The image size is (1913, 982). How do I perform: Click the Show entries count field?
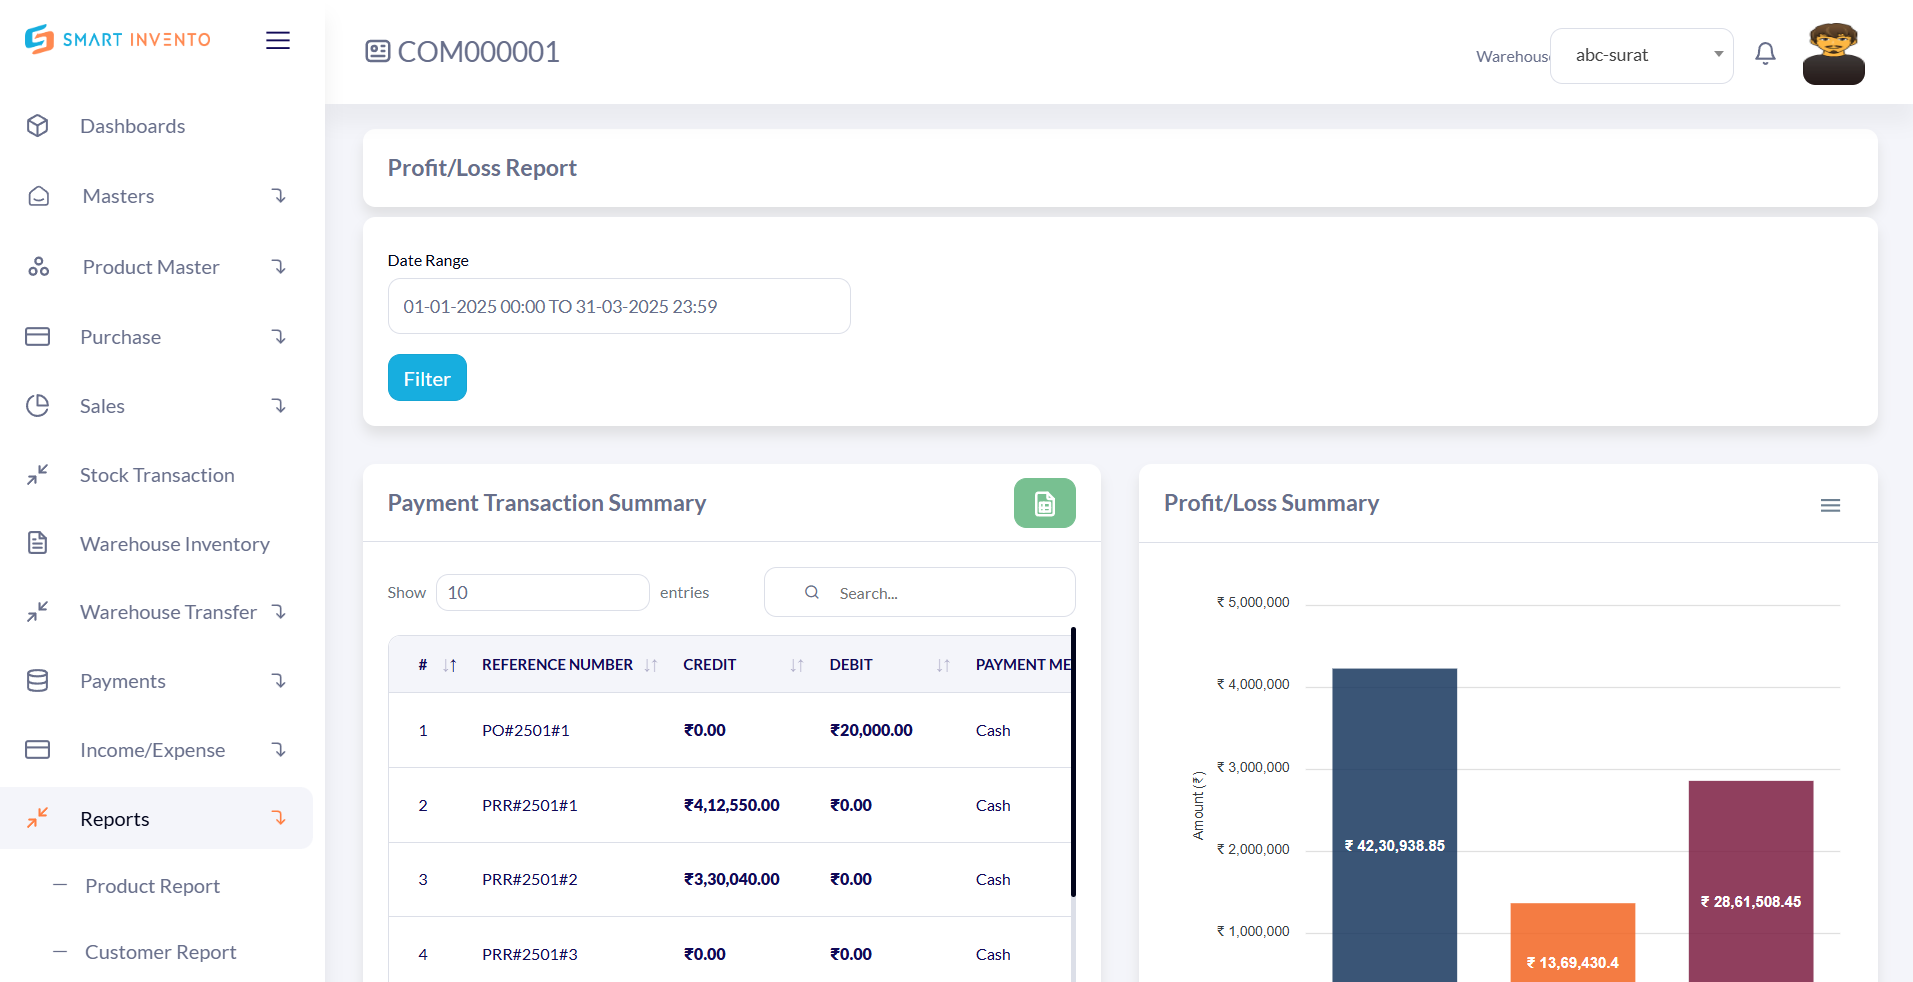[x=543, y=593]
